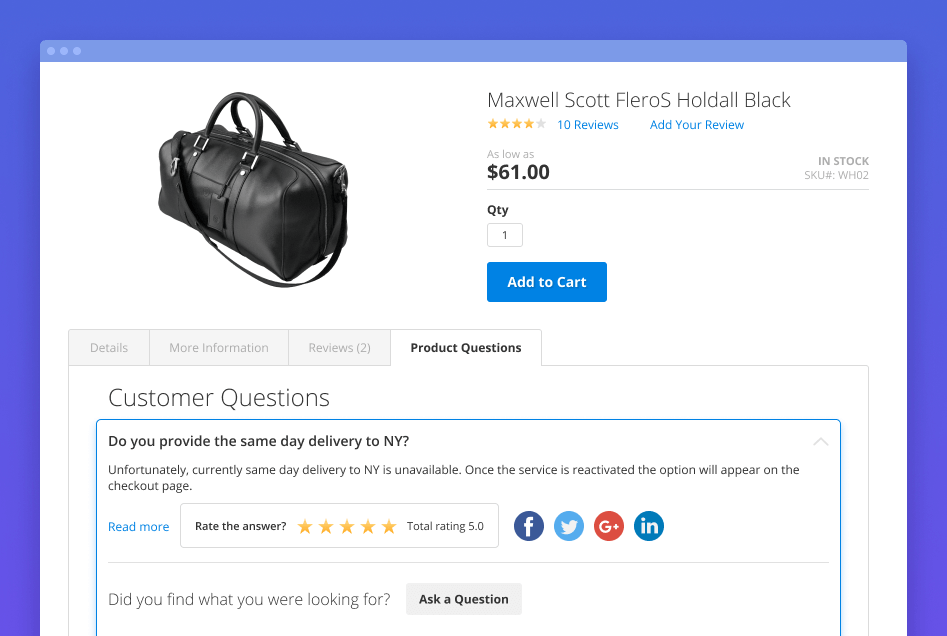The image size is (947, 636).
Task: Click the middle star in Rate the answer
Action: [347, 525]
